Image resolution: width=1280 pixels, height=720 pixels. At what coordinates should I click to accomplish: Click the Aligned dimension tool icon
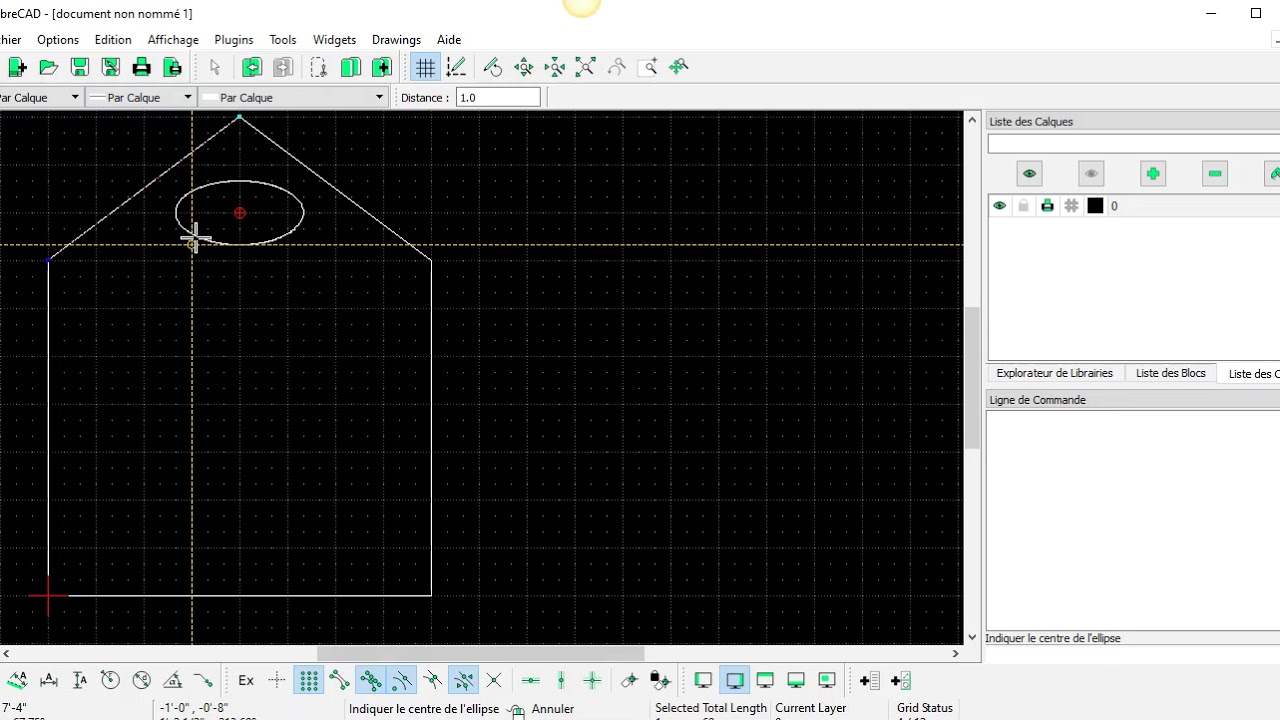coord(17,681)
